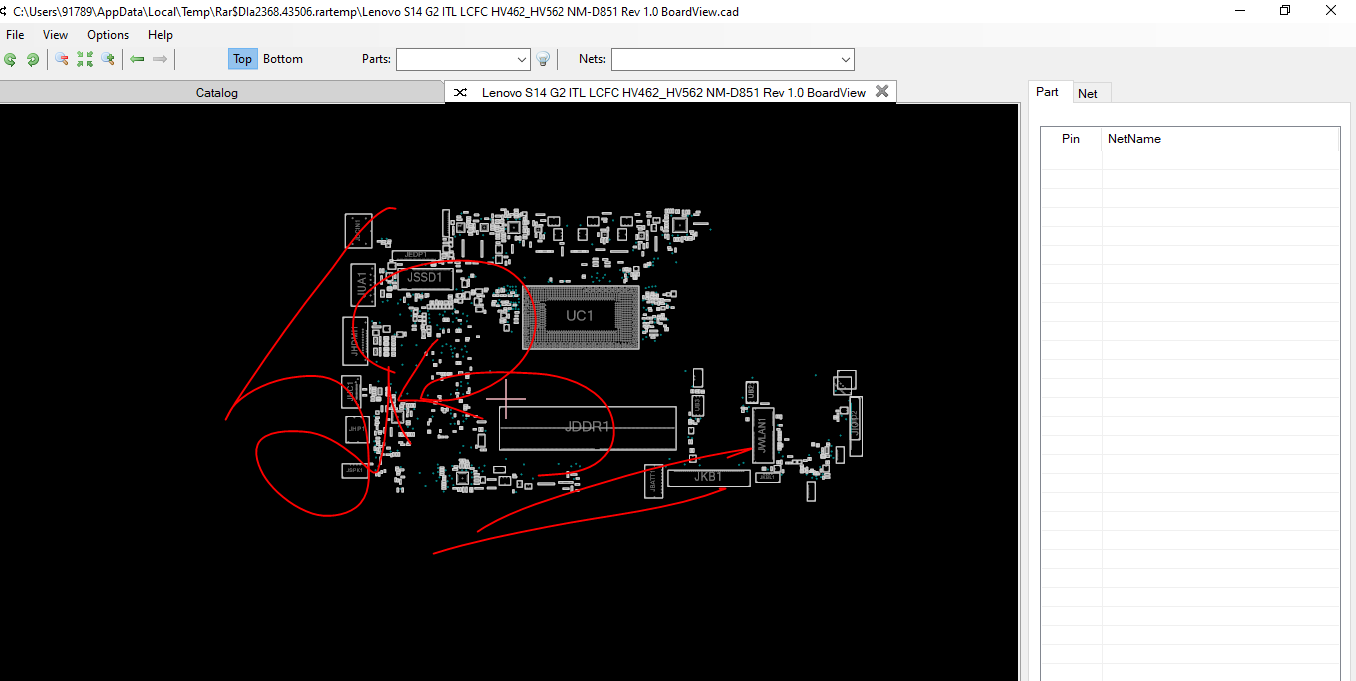Select the JWLAN1 connector component
Viewport: 1356px width, 681px height.
click(x=763, y=435)
